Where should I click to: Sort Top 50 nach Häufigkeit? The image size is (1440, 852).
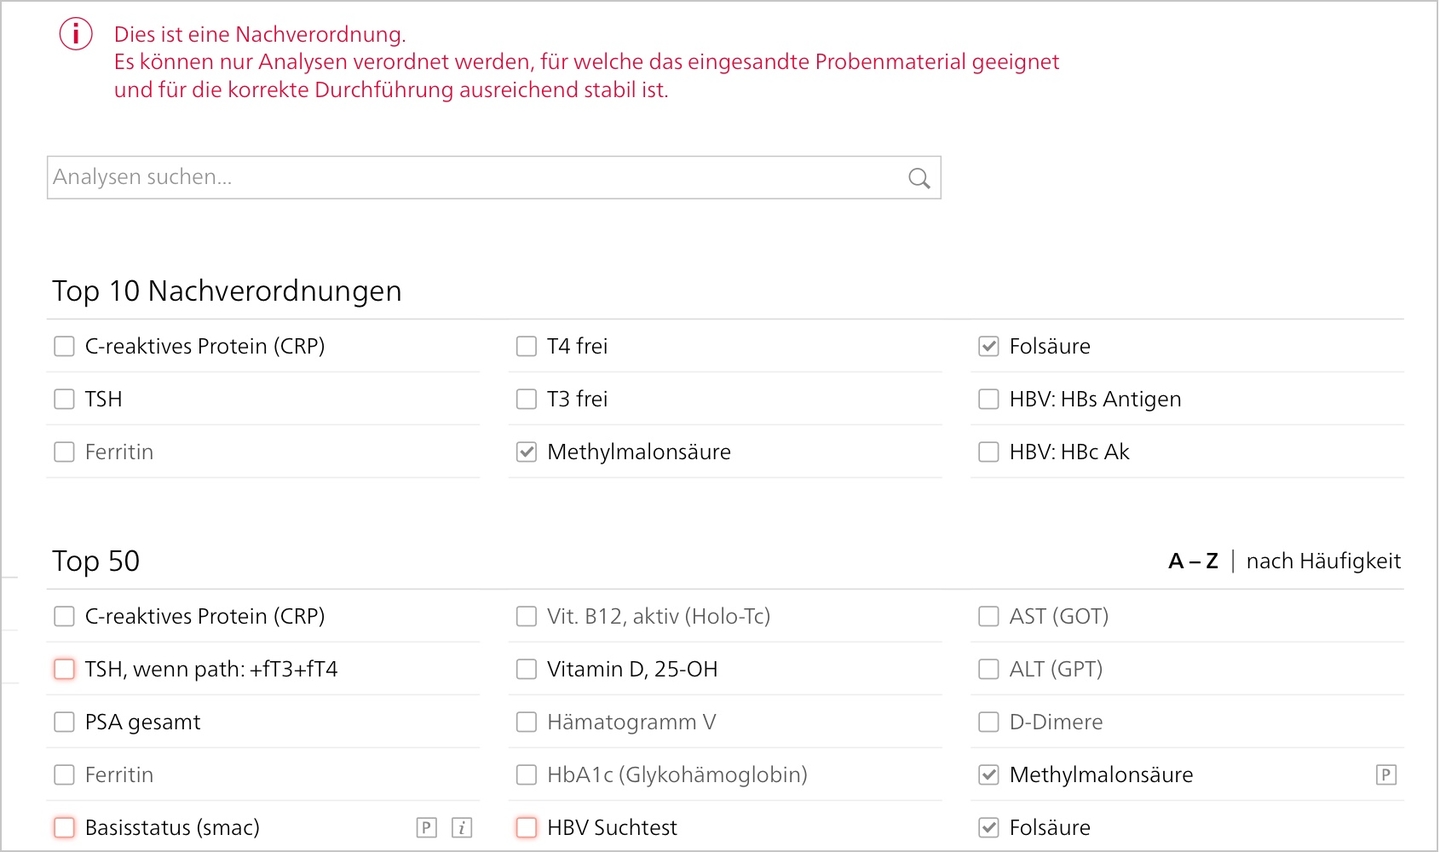pyautogui.click(x=1323, y=561)
